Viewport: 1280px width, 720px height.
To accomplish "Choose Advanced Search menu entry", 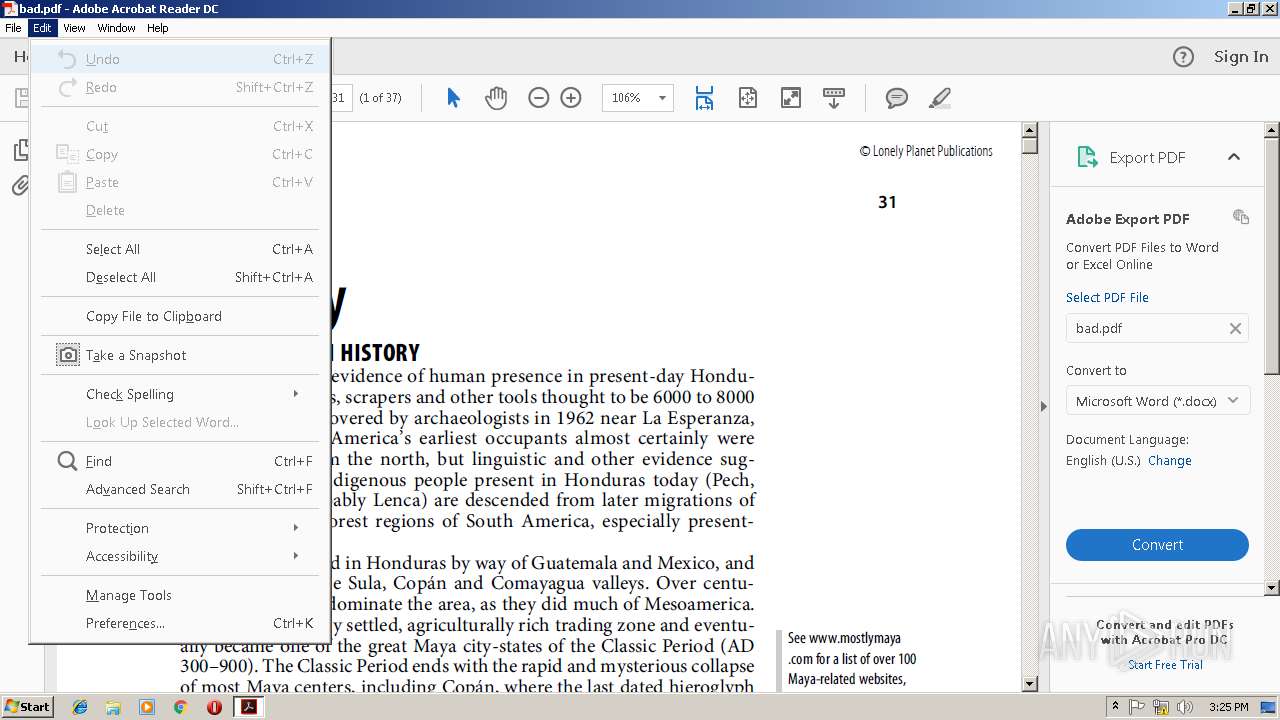I will click(180, 489).
